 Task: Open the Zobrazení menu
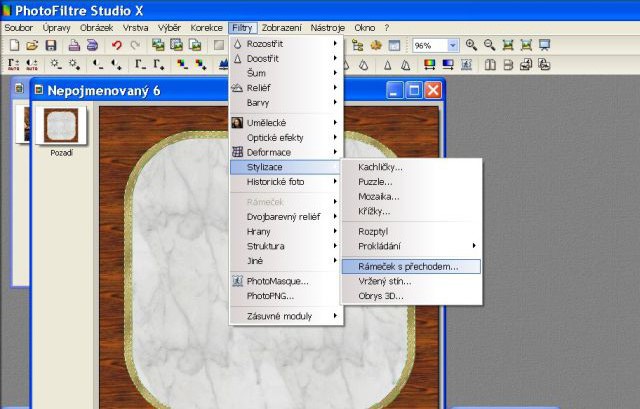pos(282,28)
